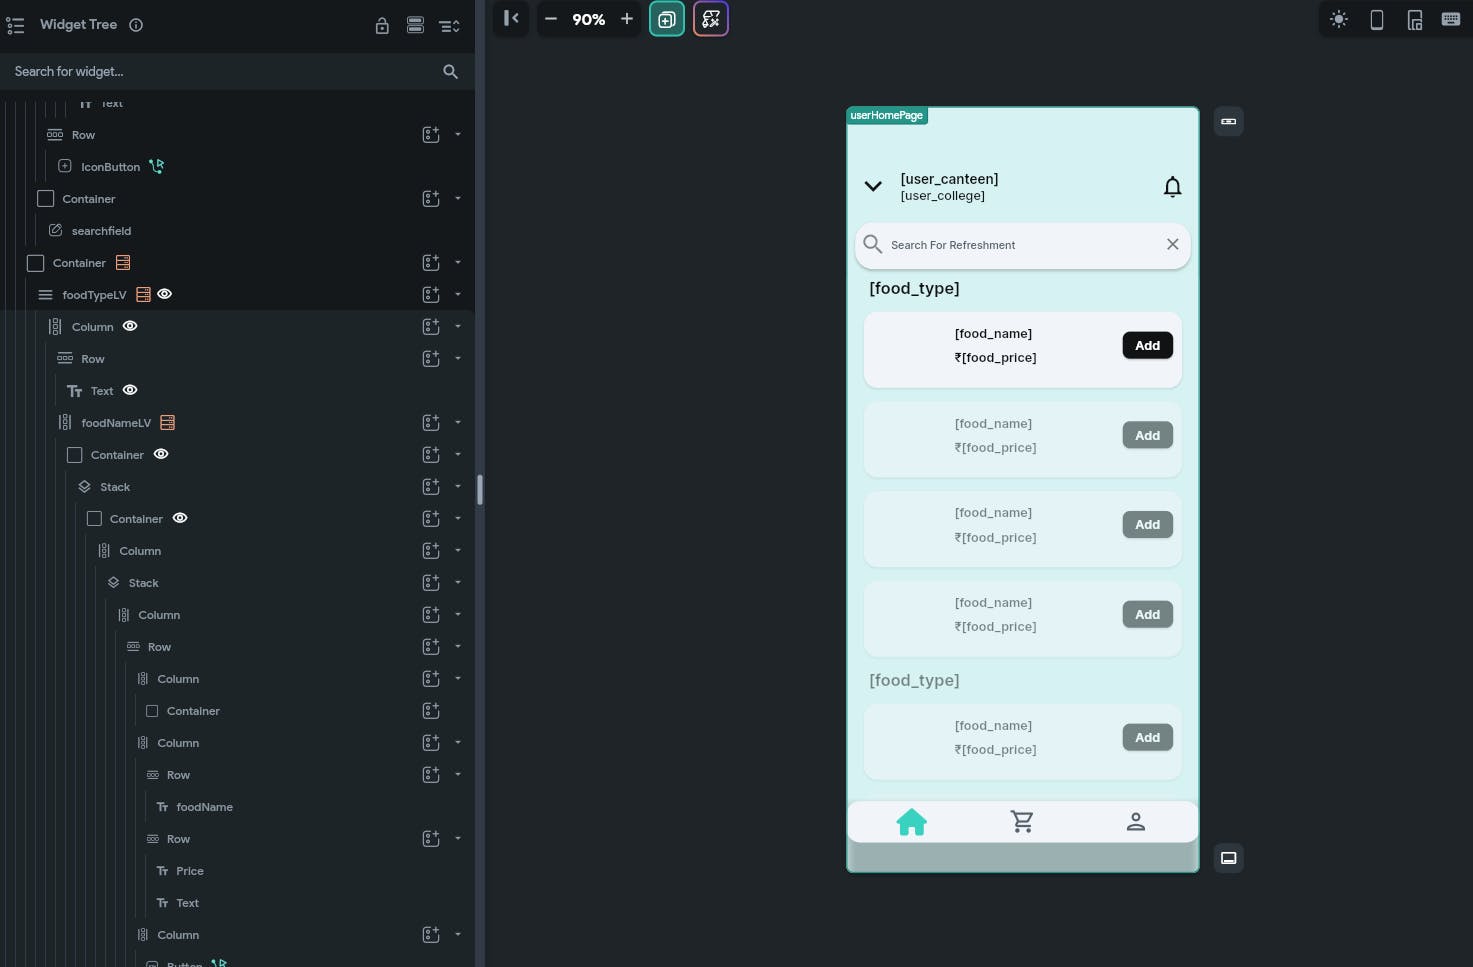Toggle eye icon on Text below Row
This screenshot has height=967, width=1473.
tap(130, 390)
